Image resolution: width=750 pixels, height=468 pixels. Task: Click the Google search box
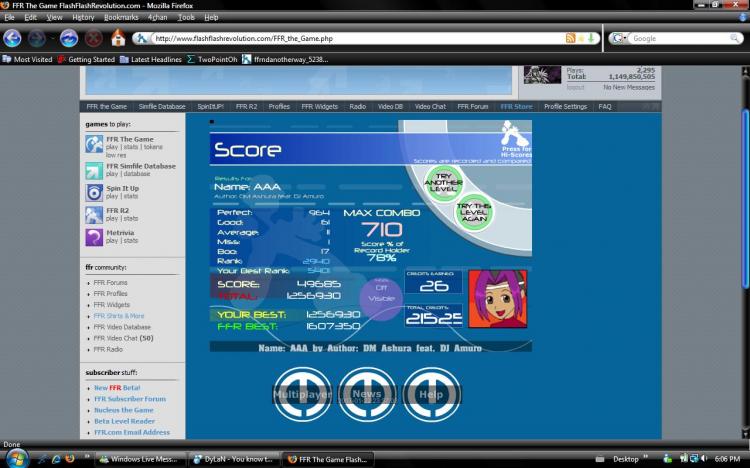pos(679,38)
